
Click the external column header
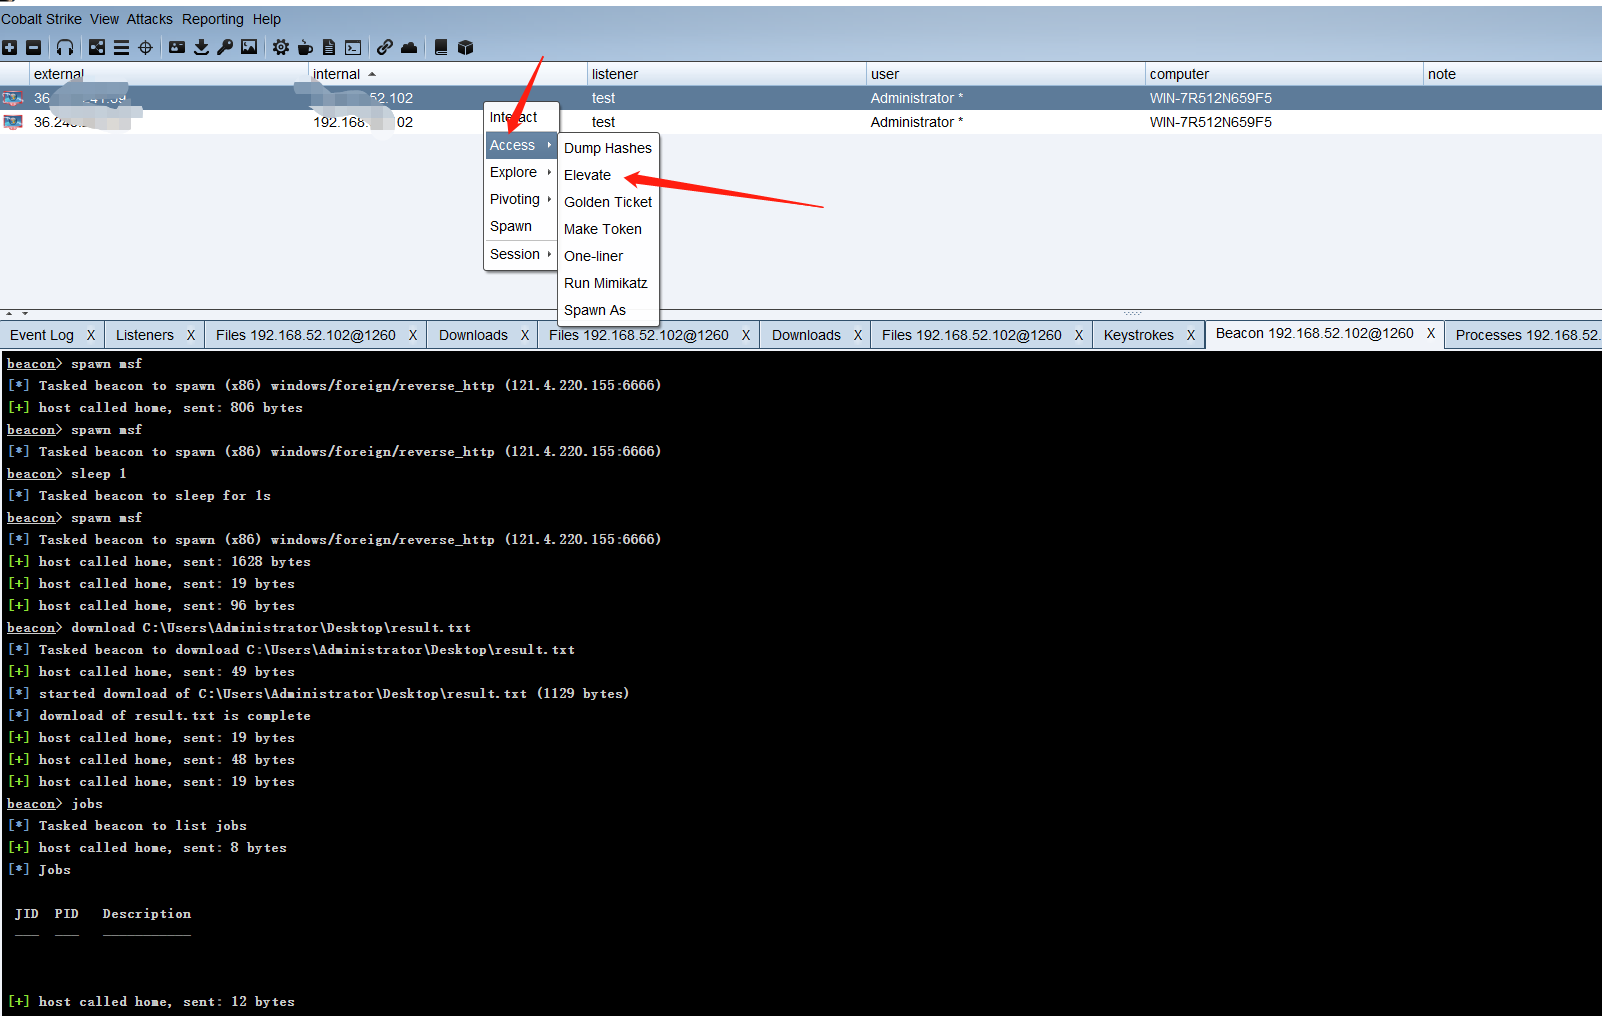point(169,74)
